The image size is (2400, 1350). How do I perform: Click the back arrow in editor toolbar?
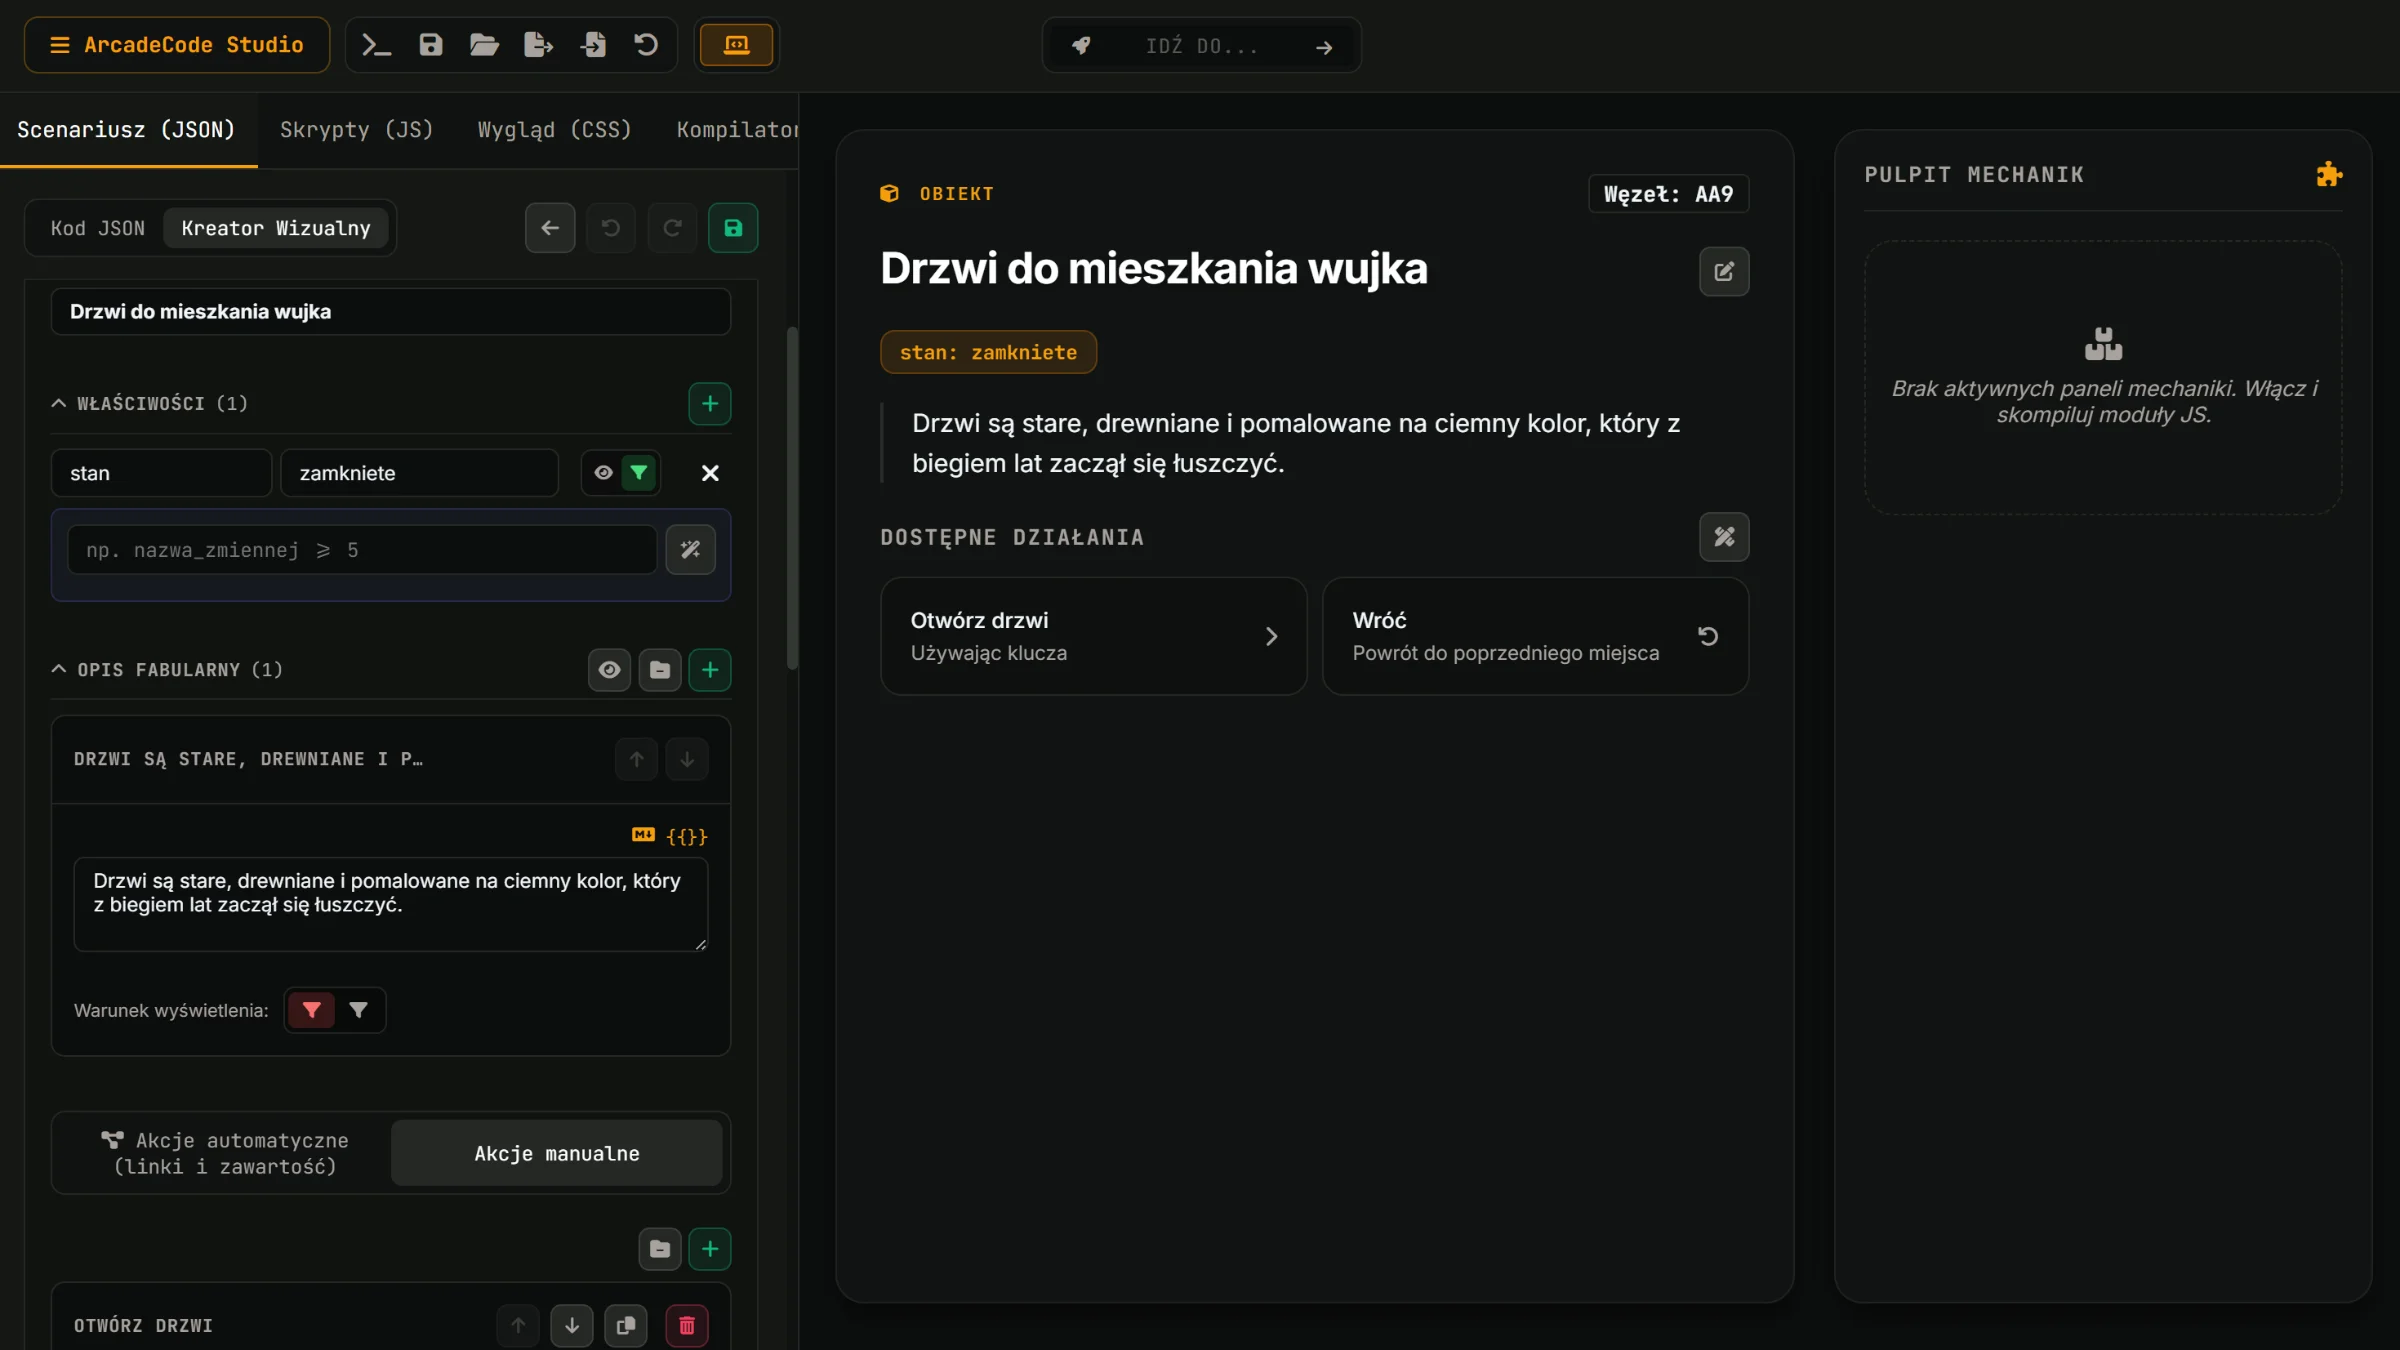pos(550,228)
